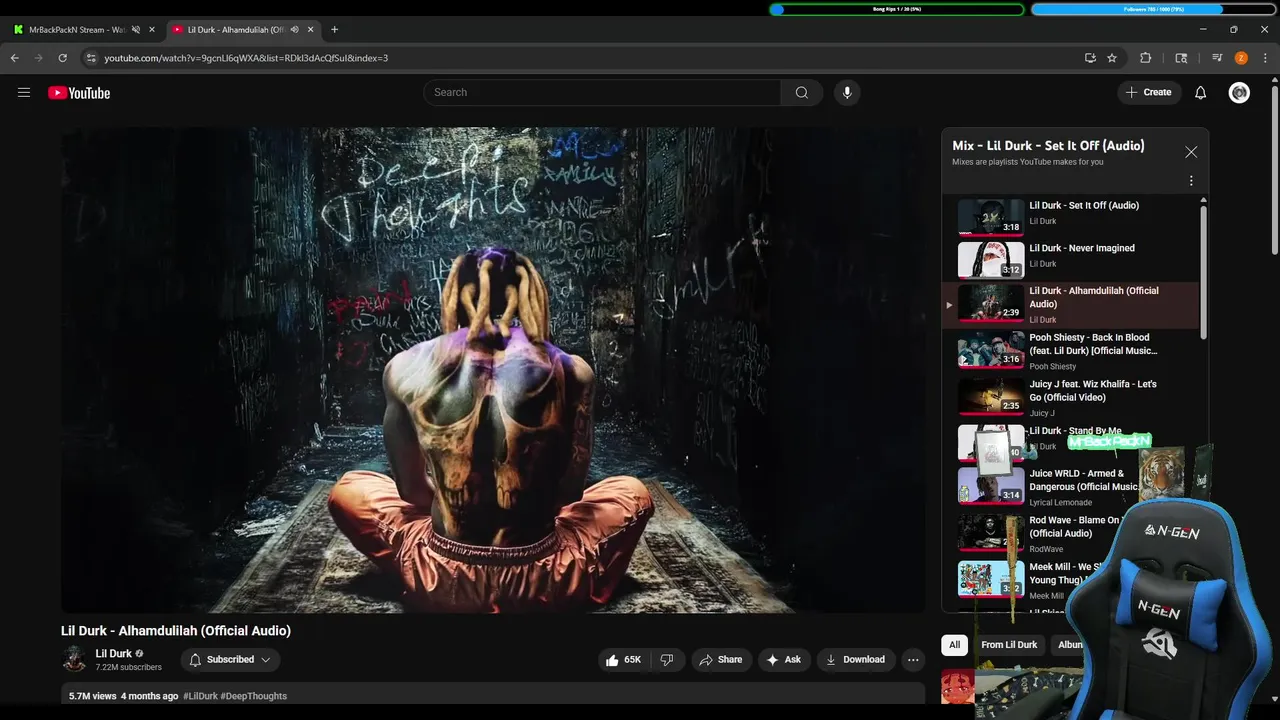View site information in the address bar
Screen dimensions: 1280x720
click(x=91, y=58)
